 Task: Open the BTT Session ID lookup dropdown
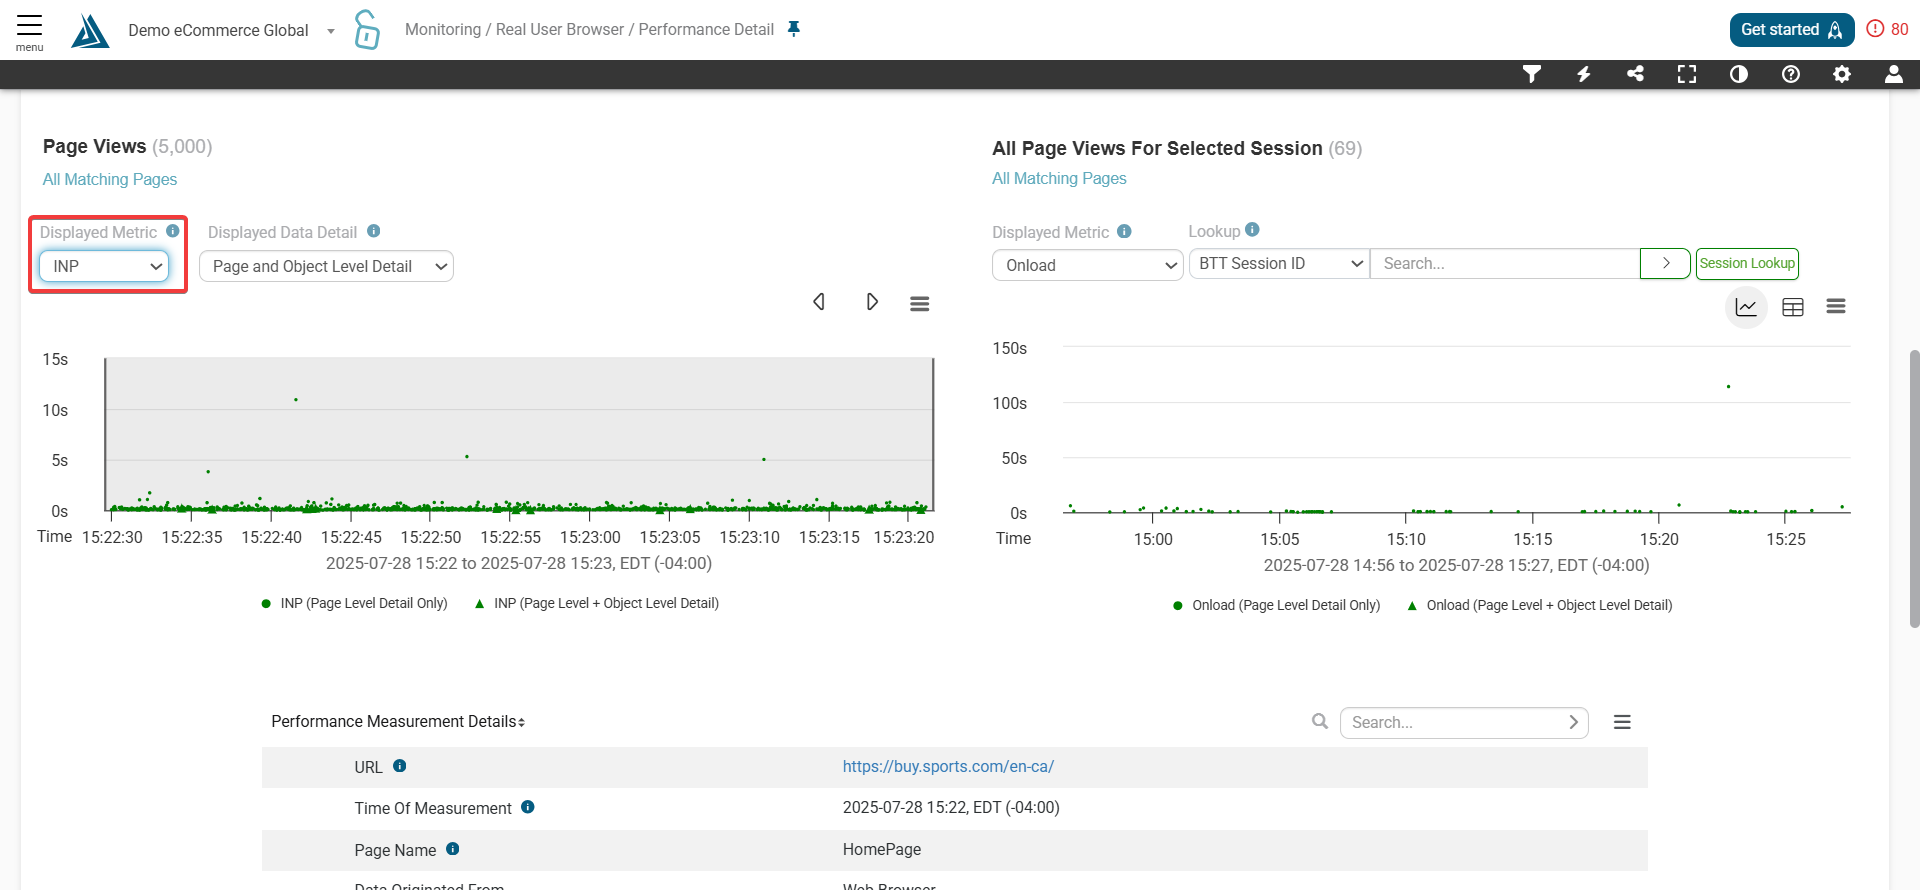click(x=1279, y=264)
